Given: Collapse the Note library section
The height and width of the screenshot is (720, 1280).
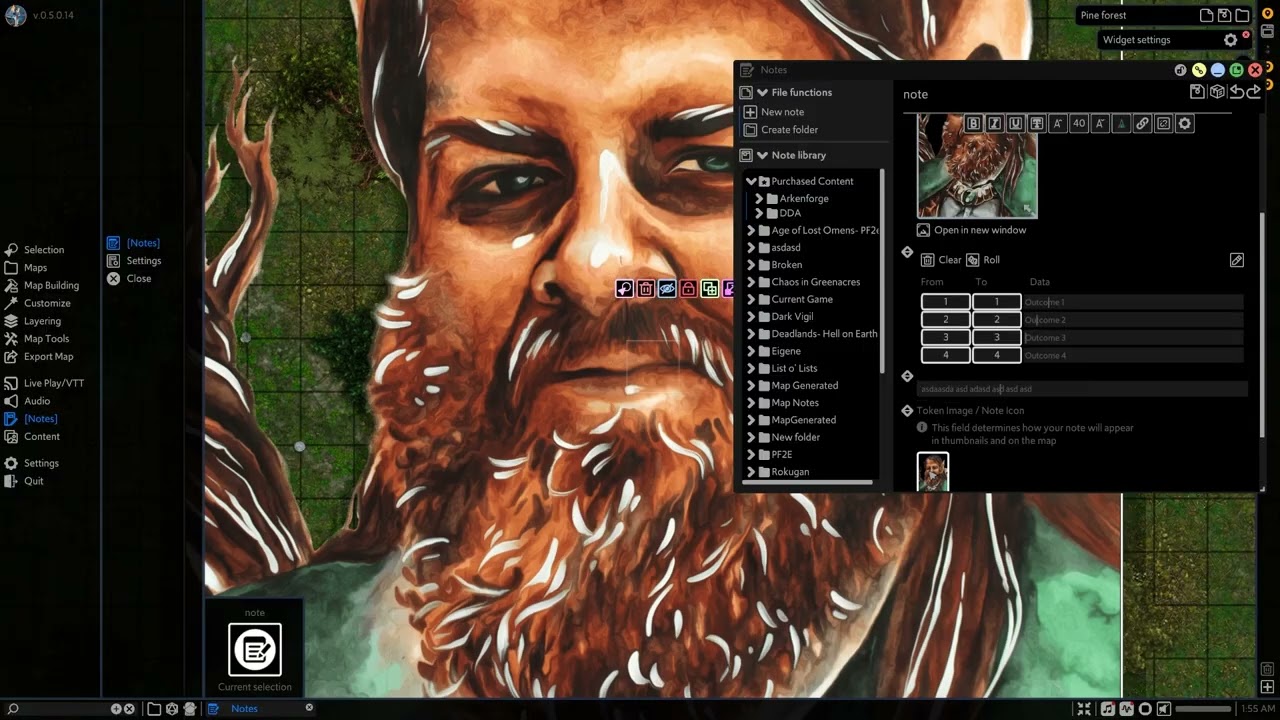Looking at the screenshot, I should point(762,155).
